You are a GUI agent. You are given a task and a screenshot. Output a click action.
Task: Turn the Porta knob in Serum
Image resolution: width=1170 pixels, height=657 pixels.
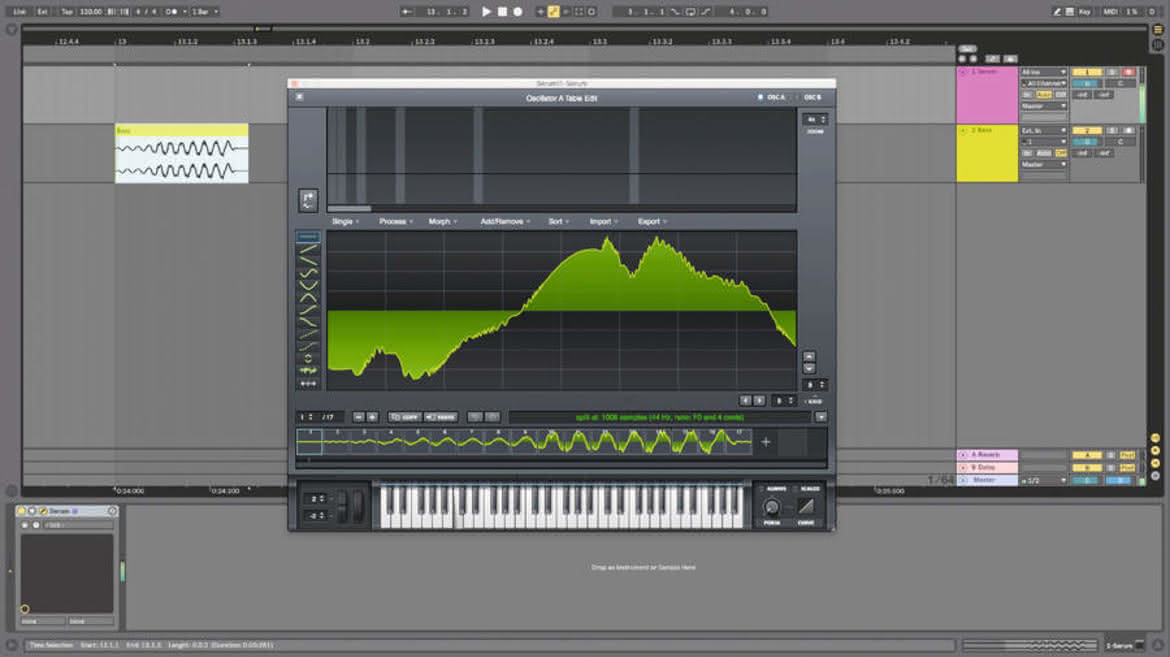coord(772,508)
